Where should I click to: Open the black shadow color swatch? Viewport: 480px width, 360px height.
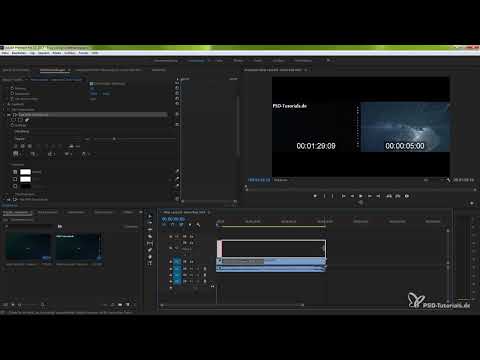click(x=25, y=186)
